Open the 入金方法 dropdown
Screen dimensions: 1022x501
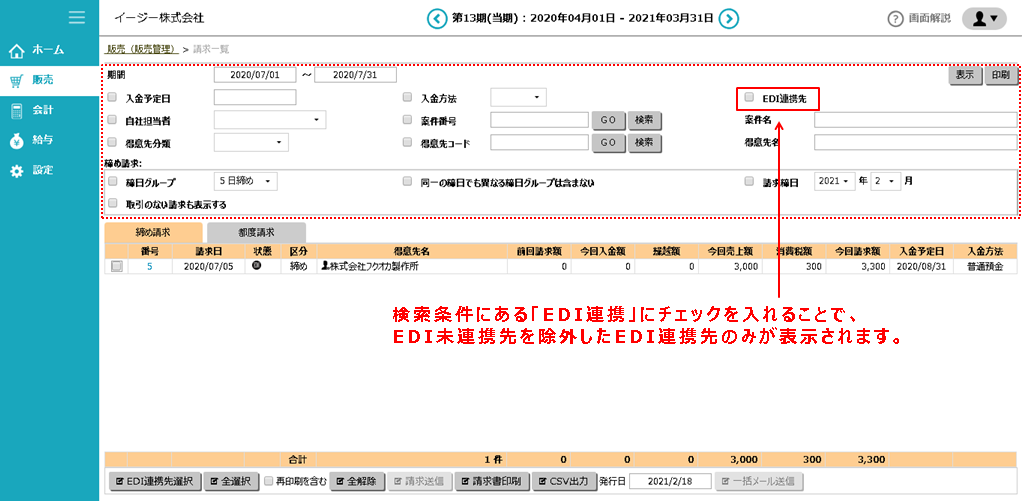[518, 98]
